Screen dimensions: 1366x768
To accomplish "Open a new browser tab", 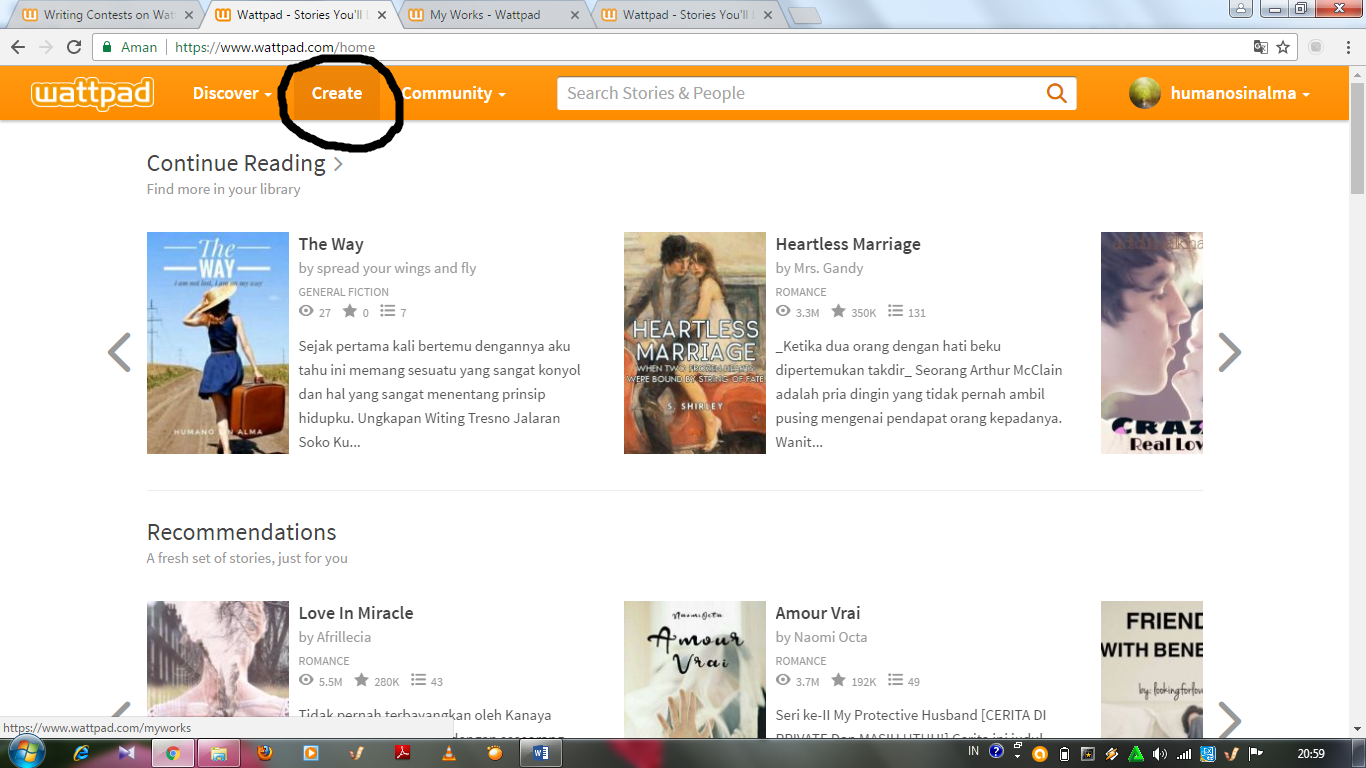I will (x=805, y=15).
